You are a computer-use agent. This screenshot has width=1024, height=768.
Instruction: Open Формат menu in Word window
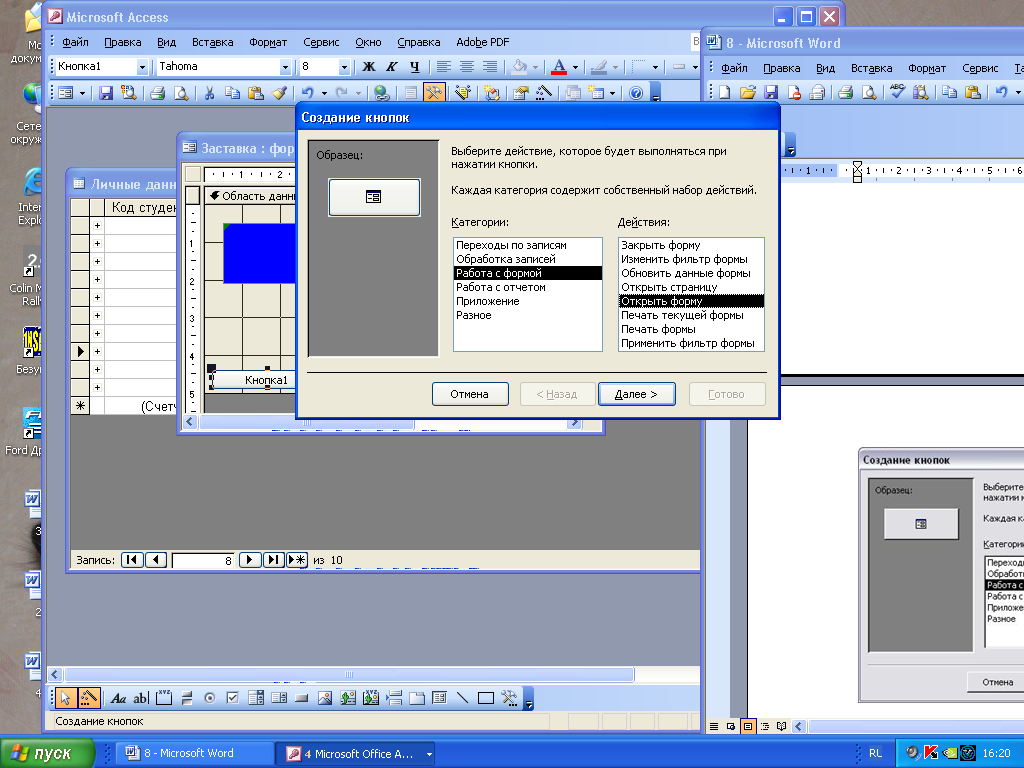point(927,68)
